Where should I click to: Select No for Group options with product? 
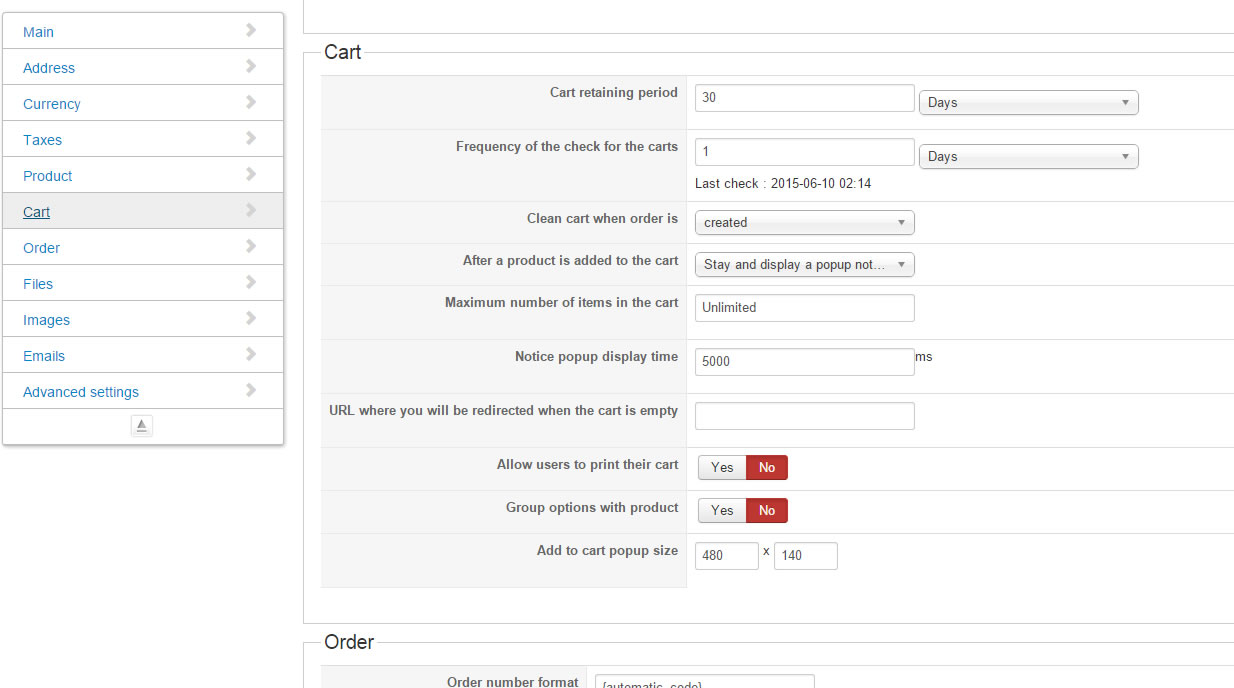(767, 510)
